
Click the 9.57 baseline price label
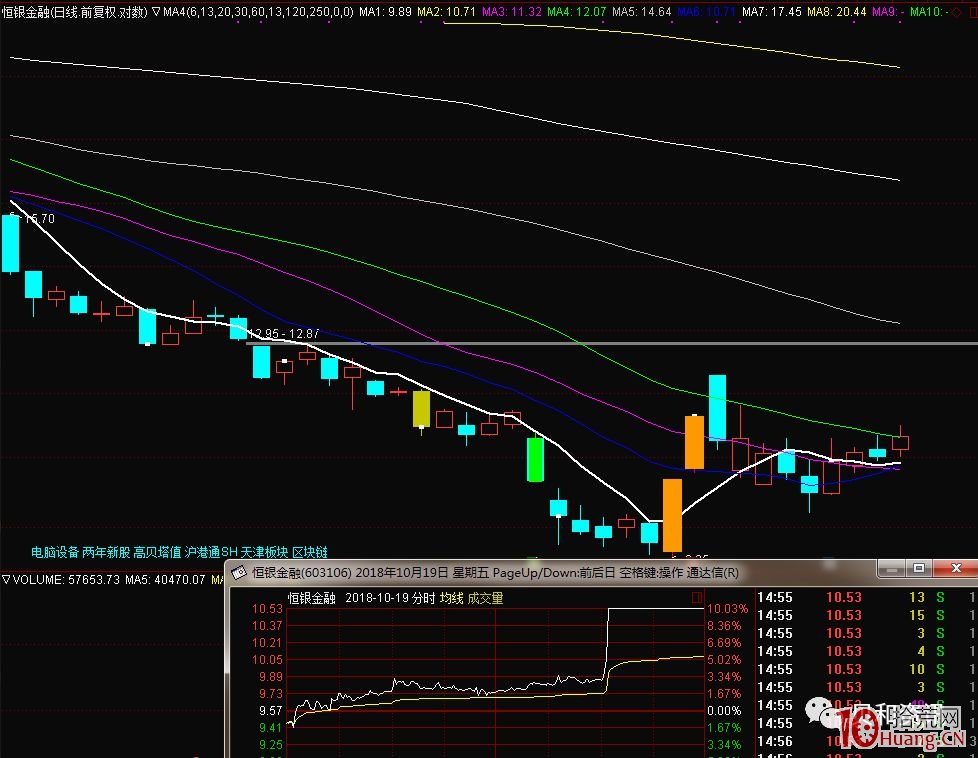271,711
